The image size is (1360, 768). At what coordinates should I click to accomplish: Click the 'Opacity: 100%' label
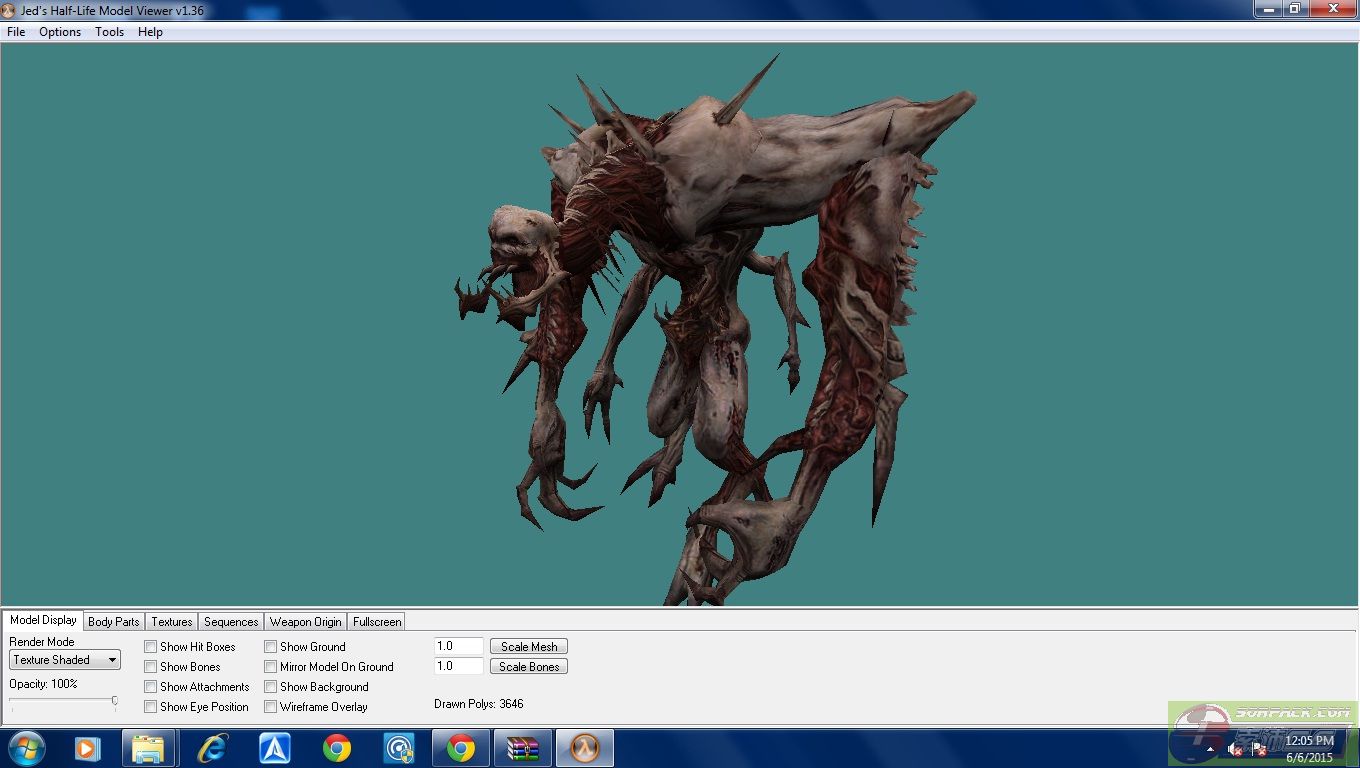coord(43,684)
